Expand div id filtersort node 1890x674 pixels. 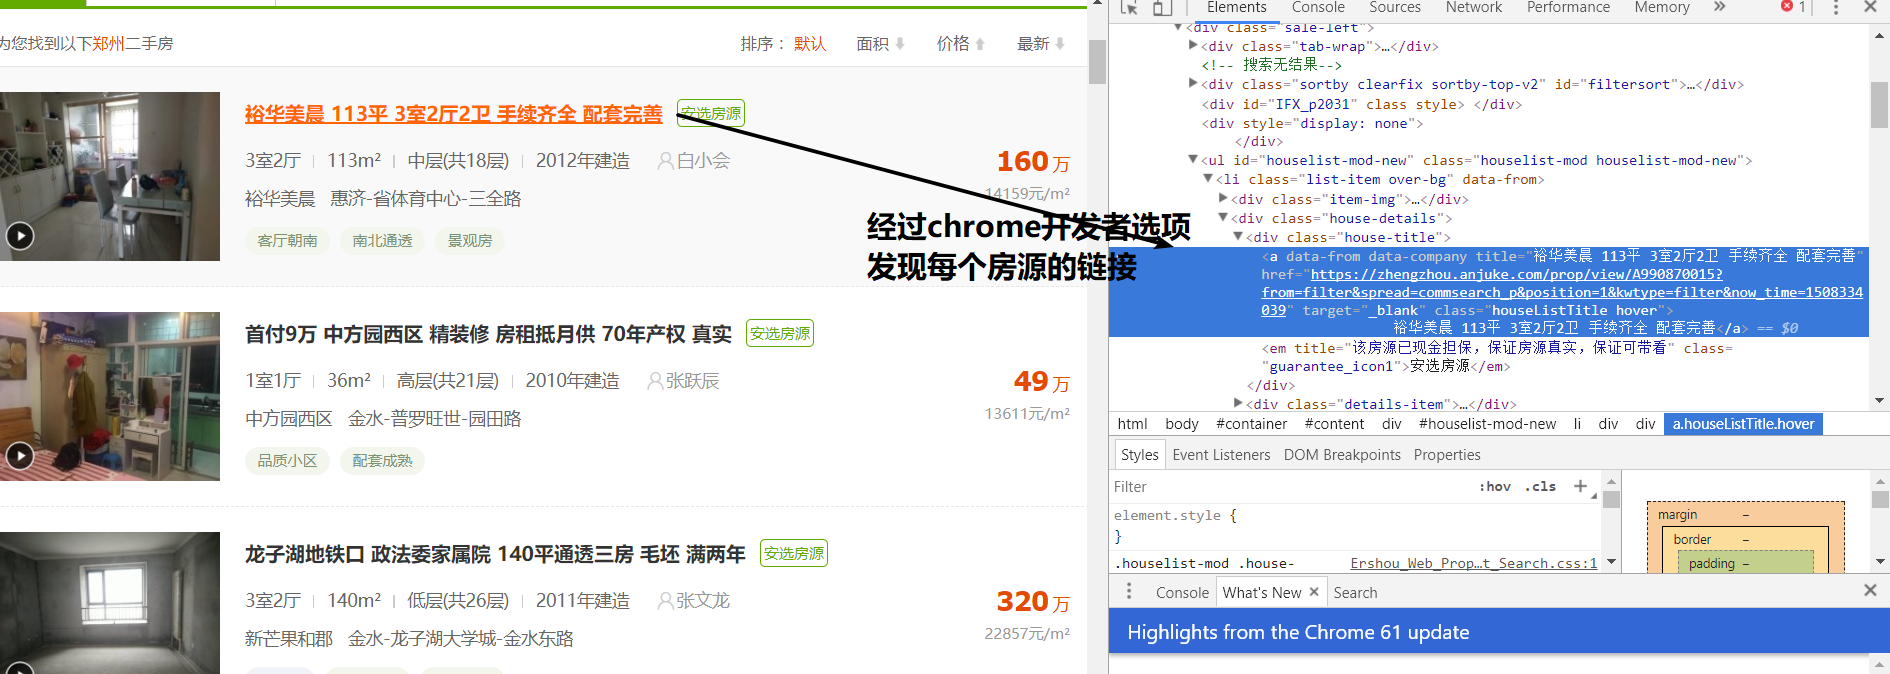tap(1193, 84)
